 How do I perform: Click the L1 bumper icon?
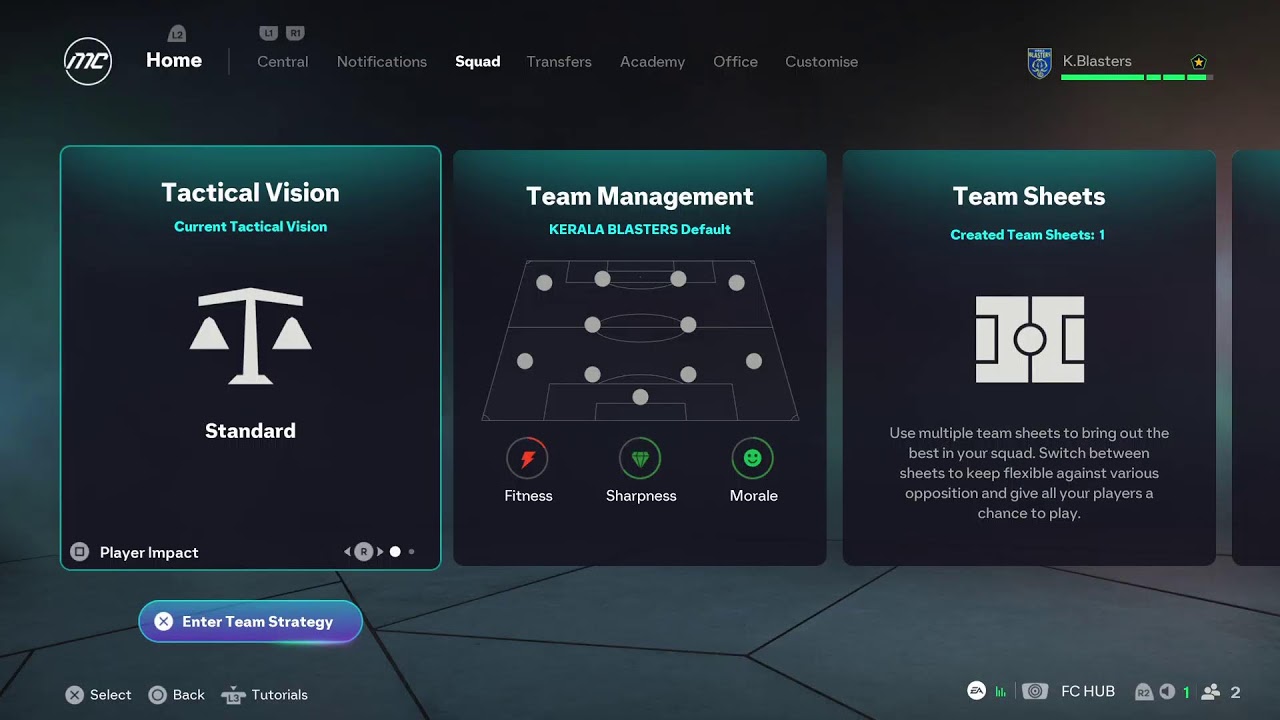coord(268,33)
